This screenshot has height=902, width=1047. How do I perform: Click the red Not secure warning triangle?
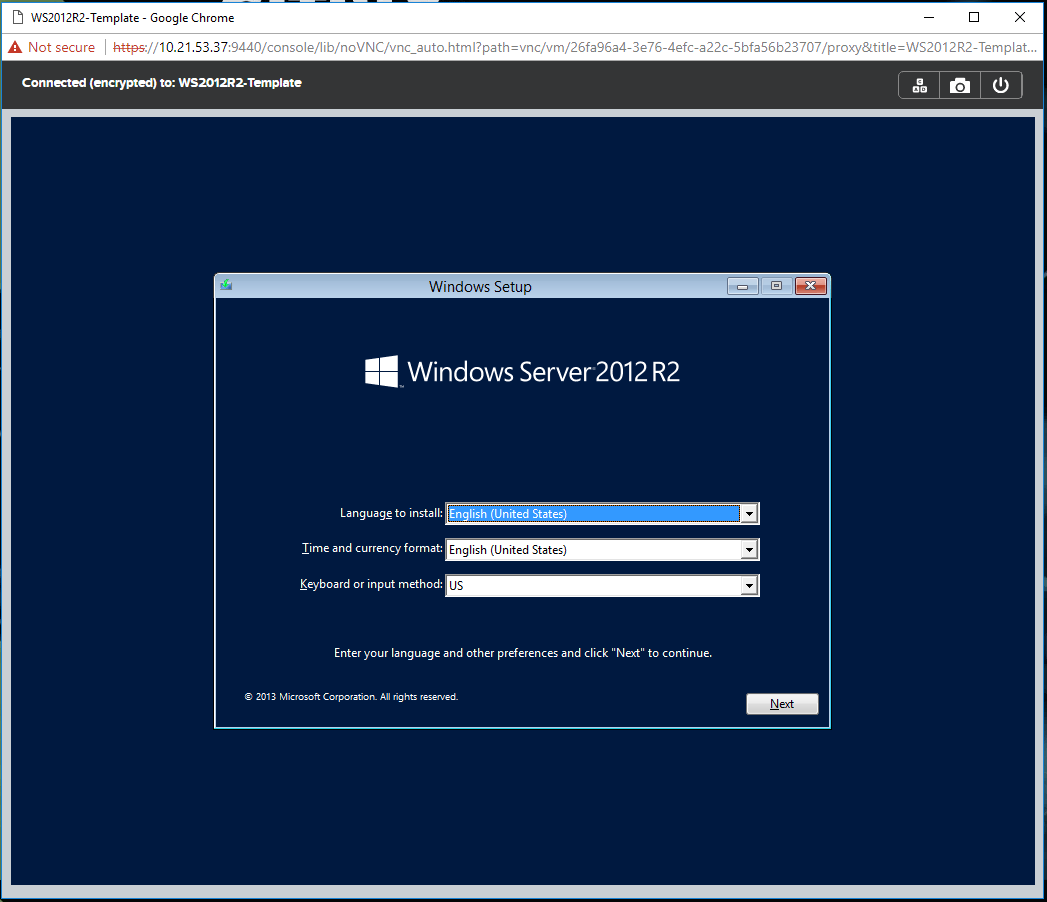point(13,46)
